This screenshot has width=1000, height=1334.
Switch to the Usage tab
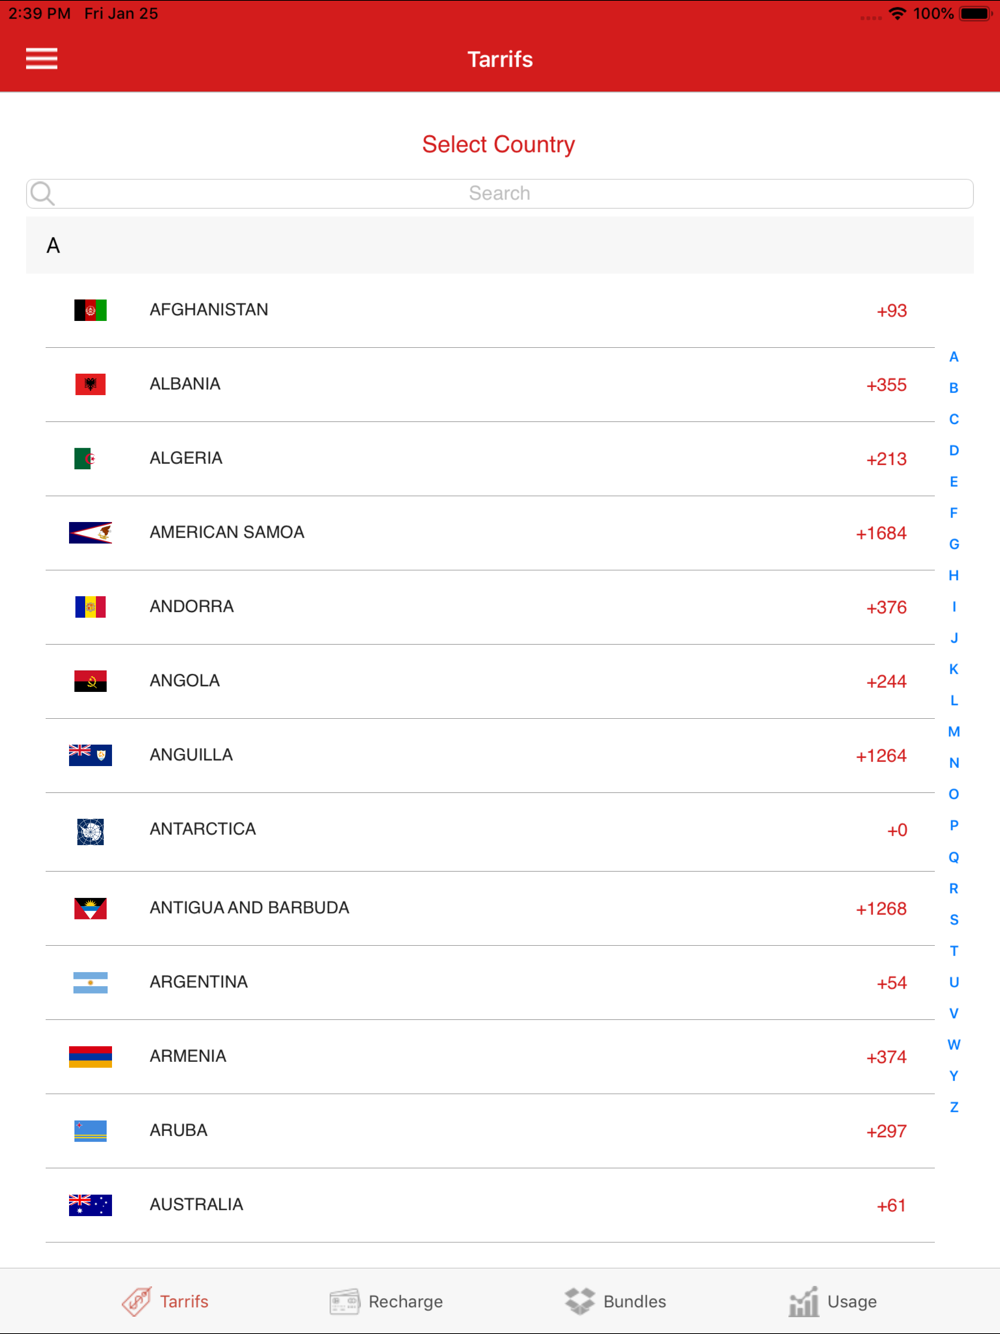(x=832, y=1301)
